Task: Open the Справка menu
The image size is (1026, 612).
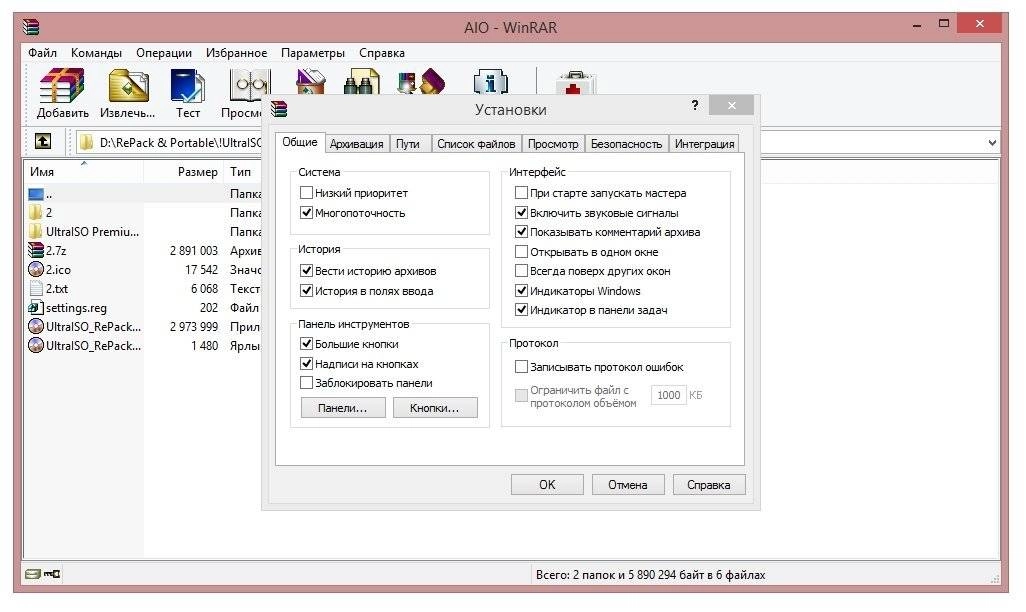Action: [381, 53]
